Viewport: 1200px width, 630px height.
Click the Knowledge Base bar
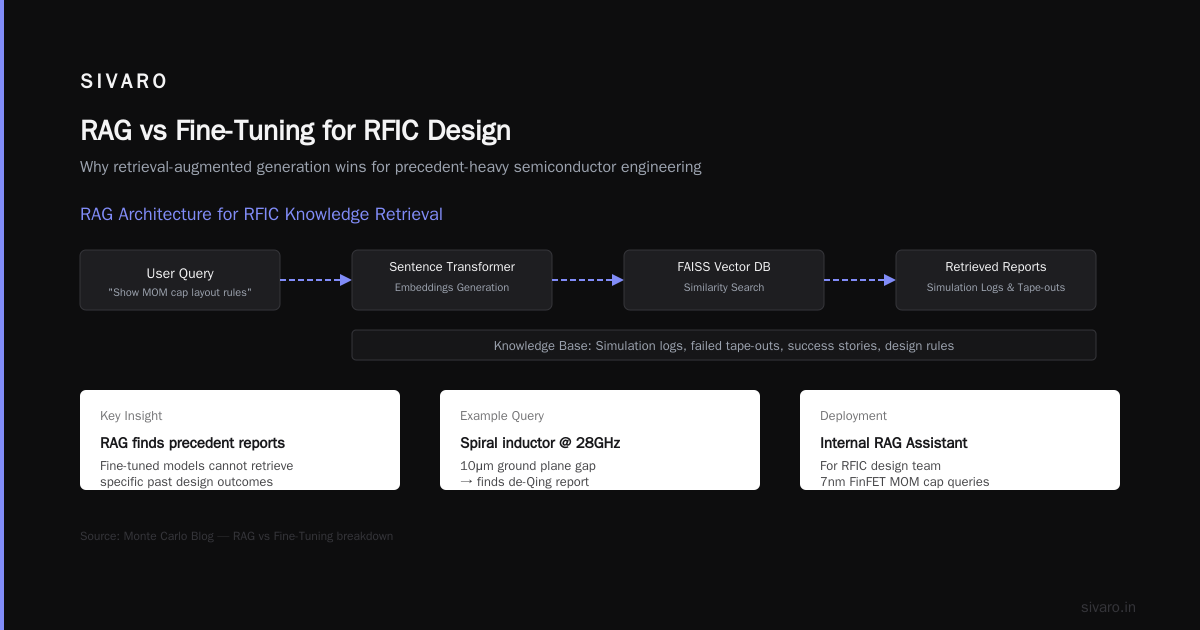724,345
